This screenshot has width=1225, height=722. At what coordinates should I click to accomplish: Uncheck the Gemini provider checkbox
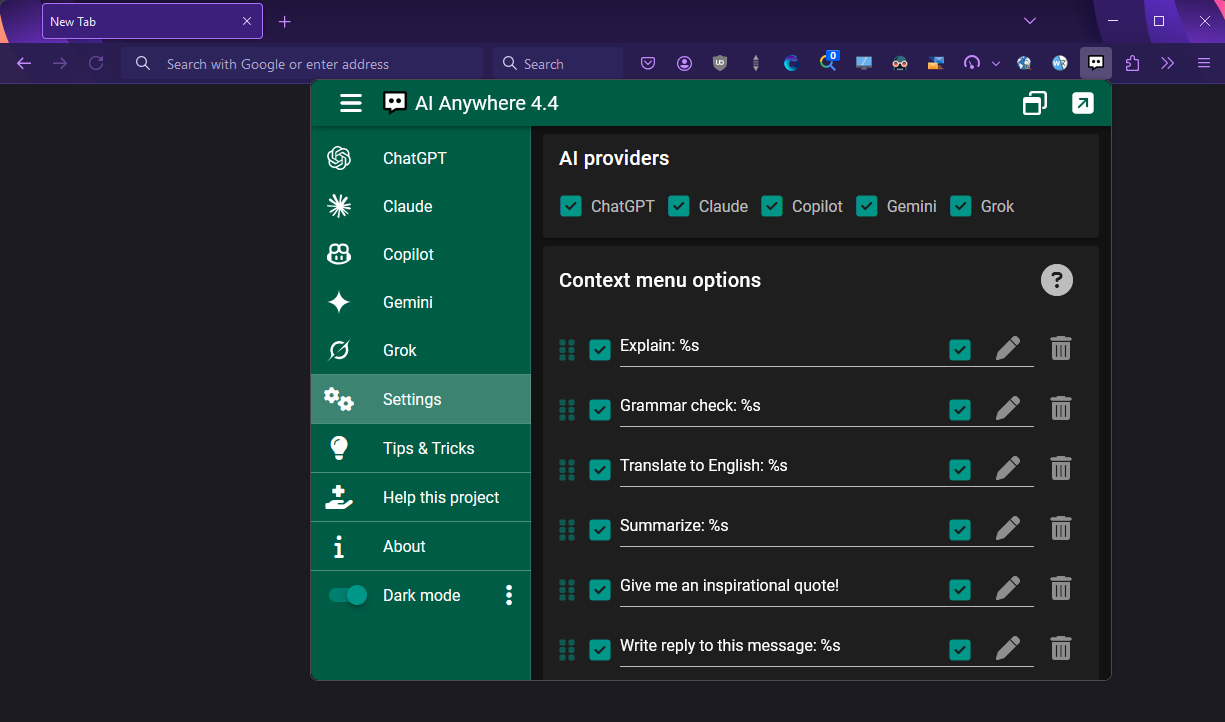[x=867, y=206]
